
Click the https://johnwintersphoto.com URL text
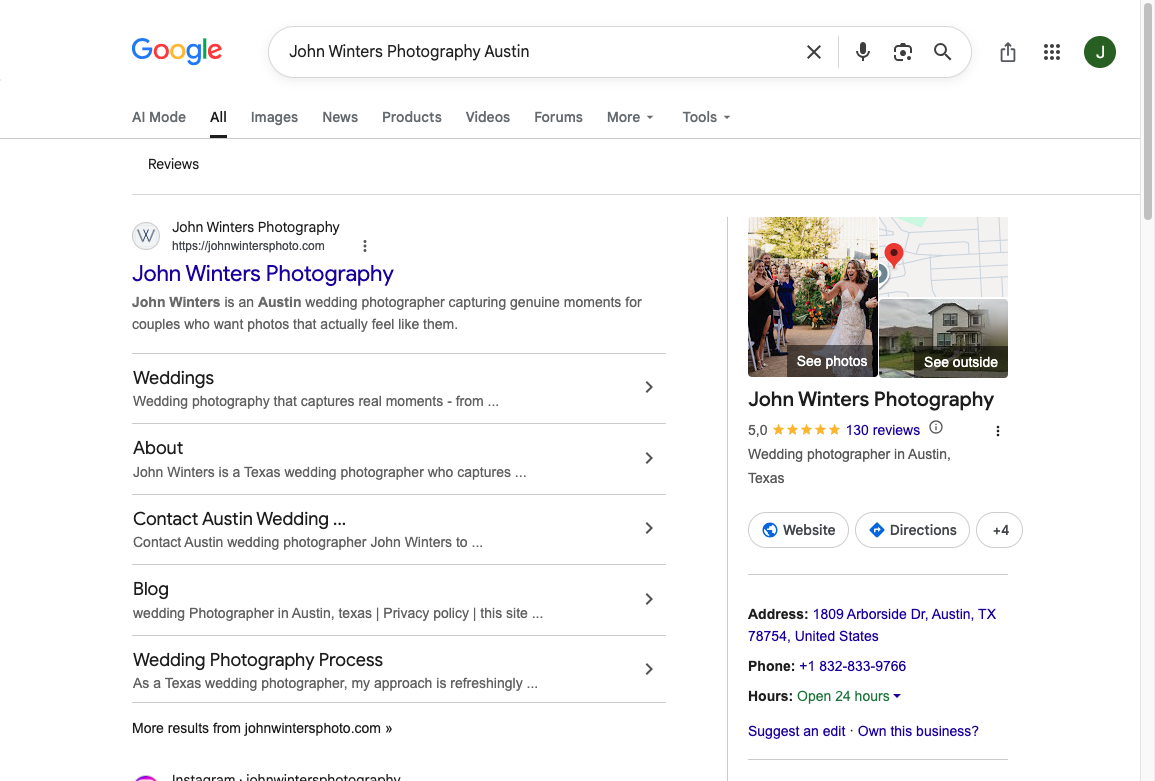(248, 246)
